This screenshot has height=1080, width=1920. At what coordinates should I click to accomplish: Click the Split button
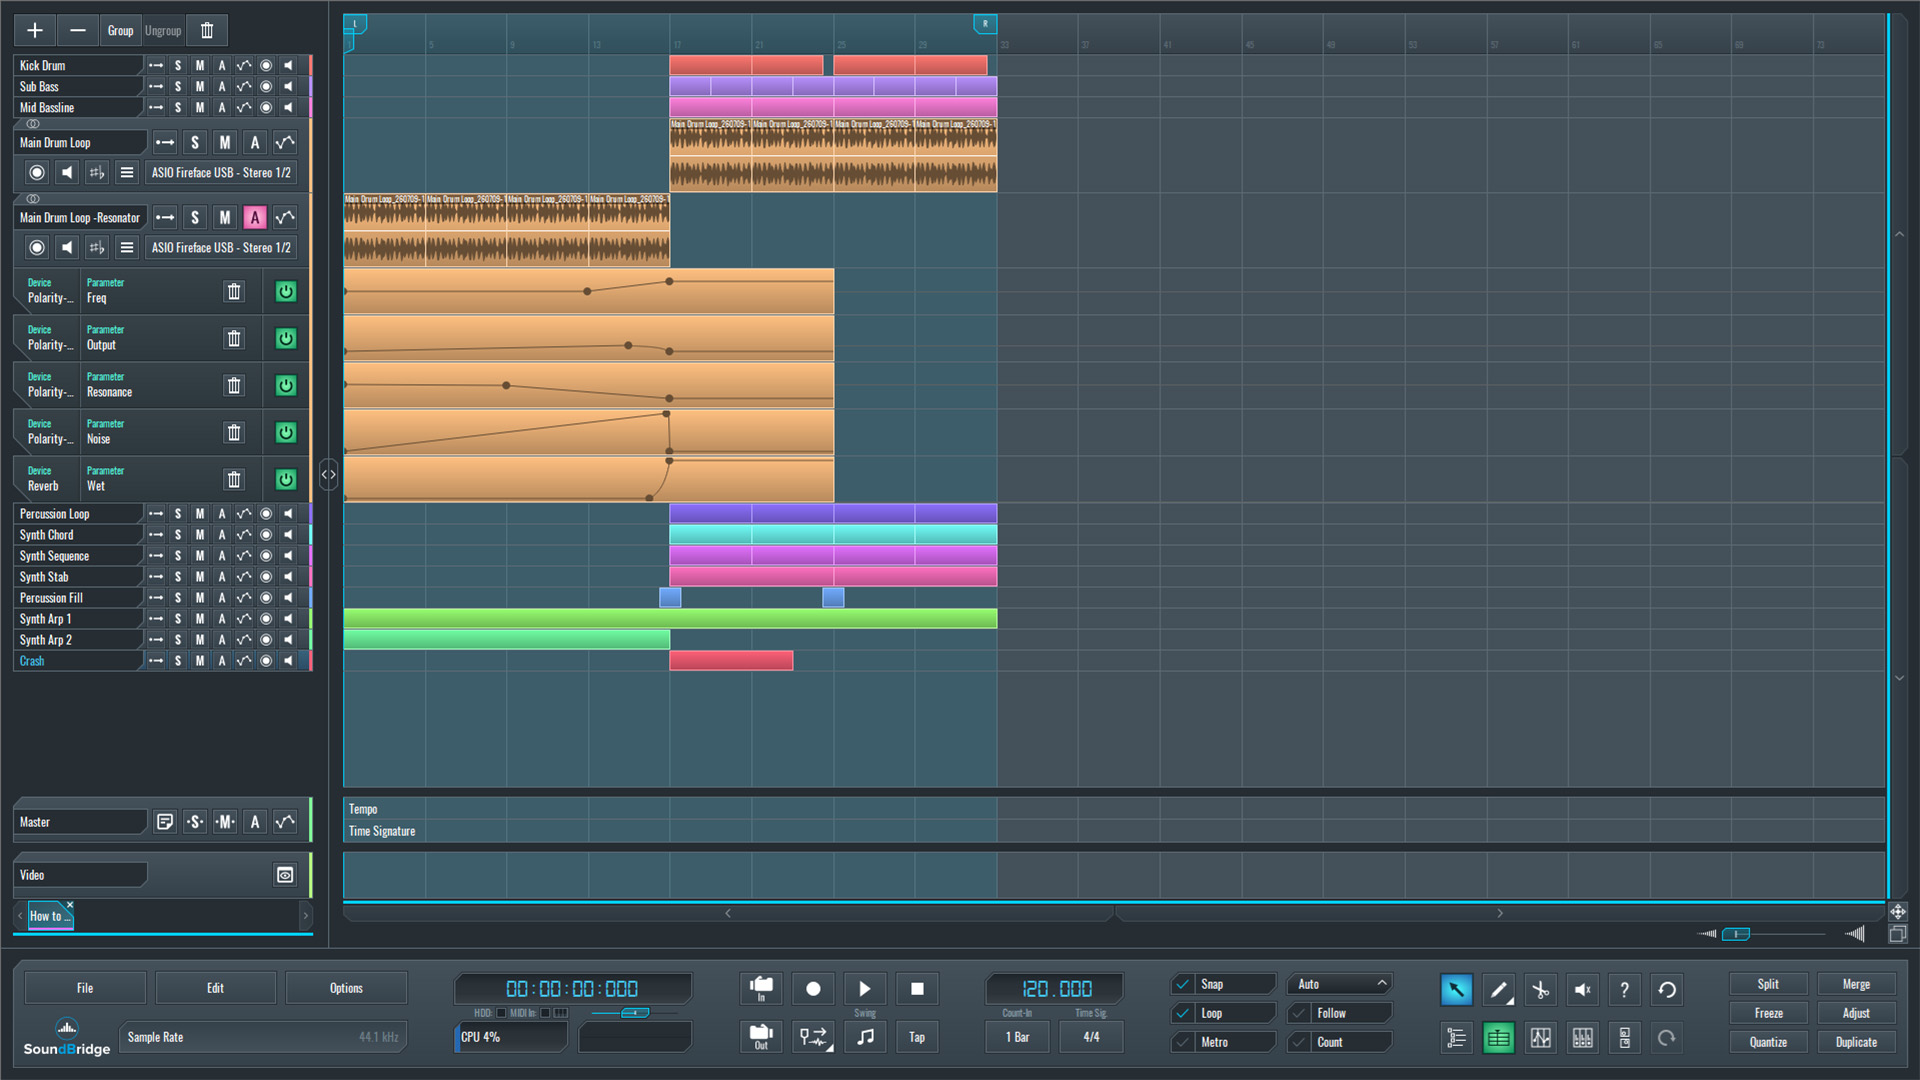tap(1768, 984)
